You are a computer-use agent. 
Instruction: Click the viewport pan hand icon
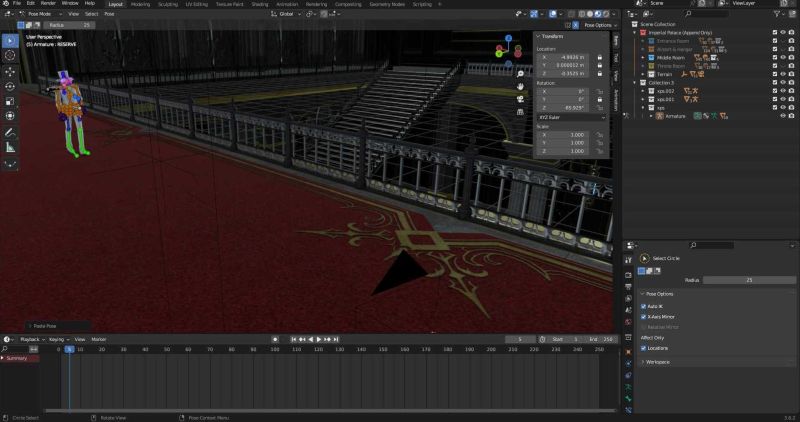pos(520,86)
